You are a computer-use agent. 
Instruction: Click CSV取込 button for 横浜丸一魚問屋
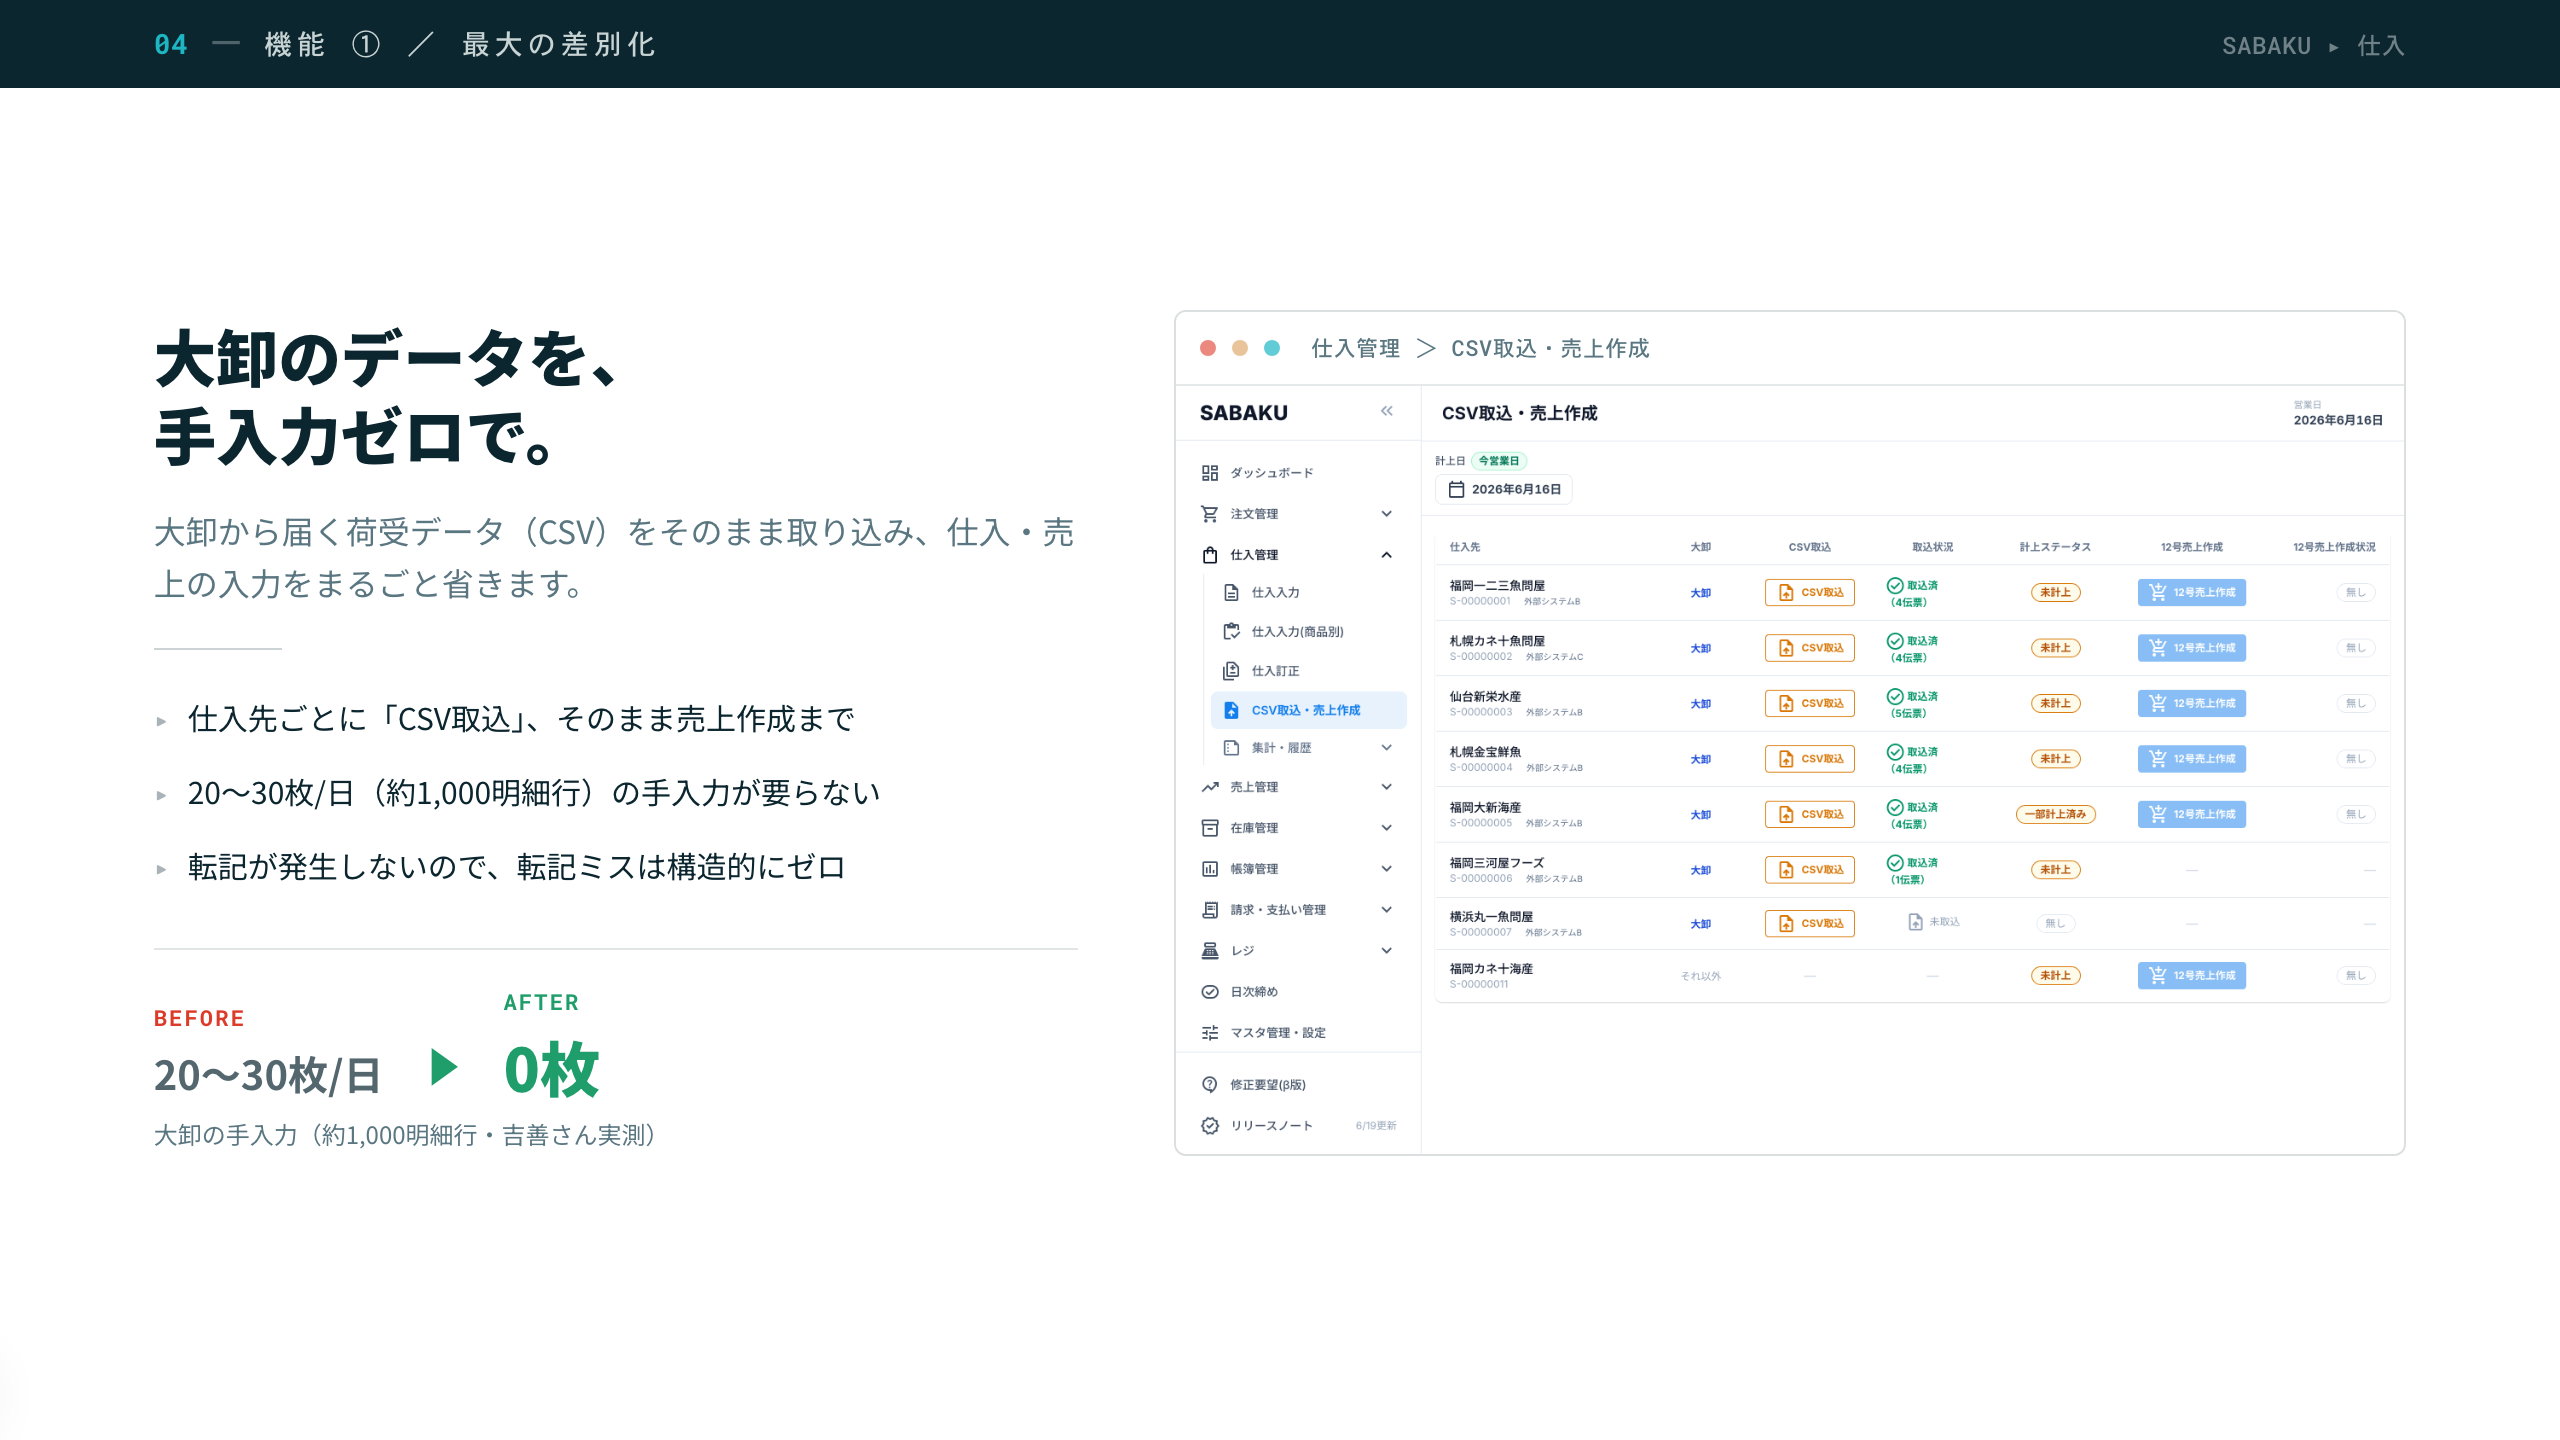tap(1810, 924)
